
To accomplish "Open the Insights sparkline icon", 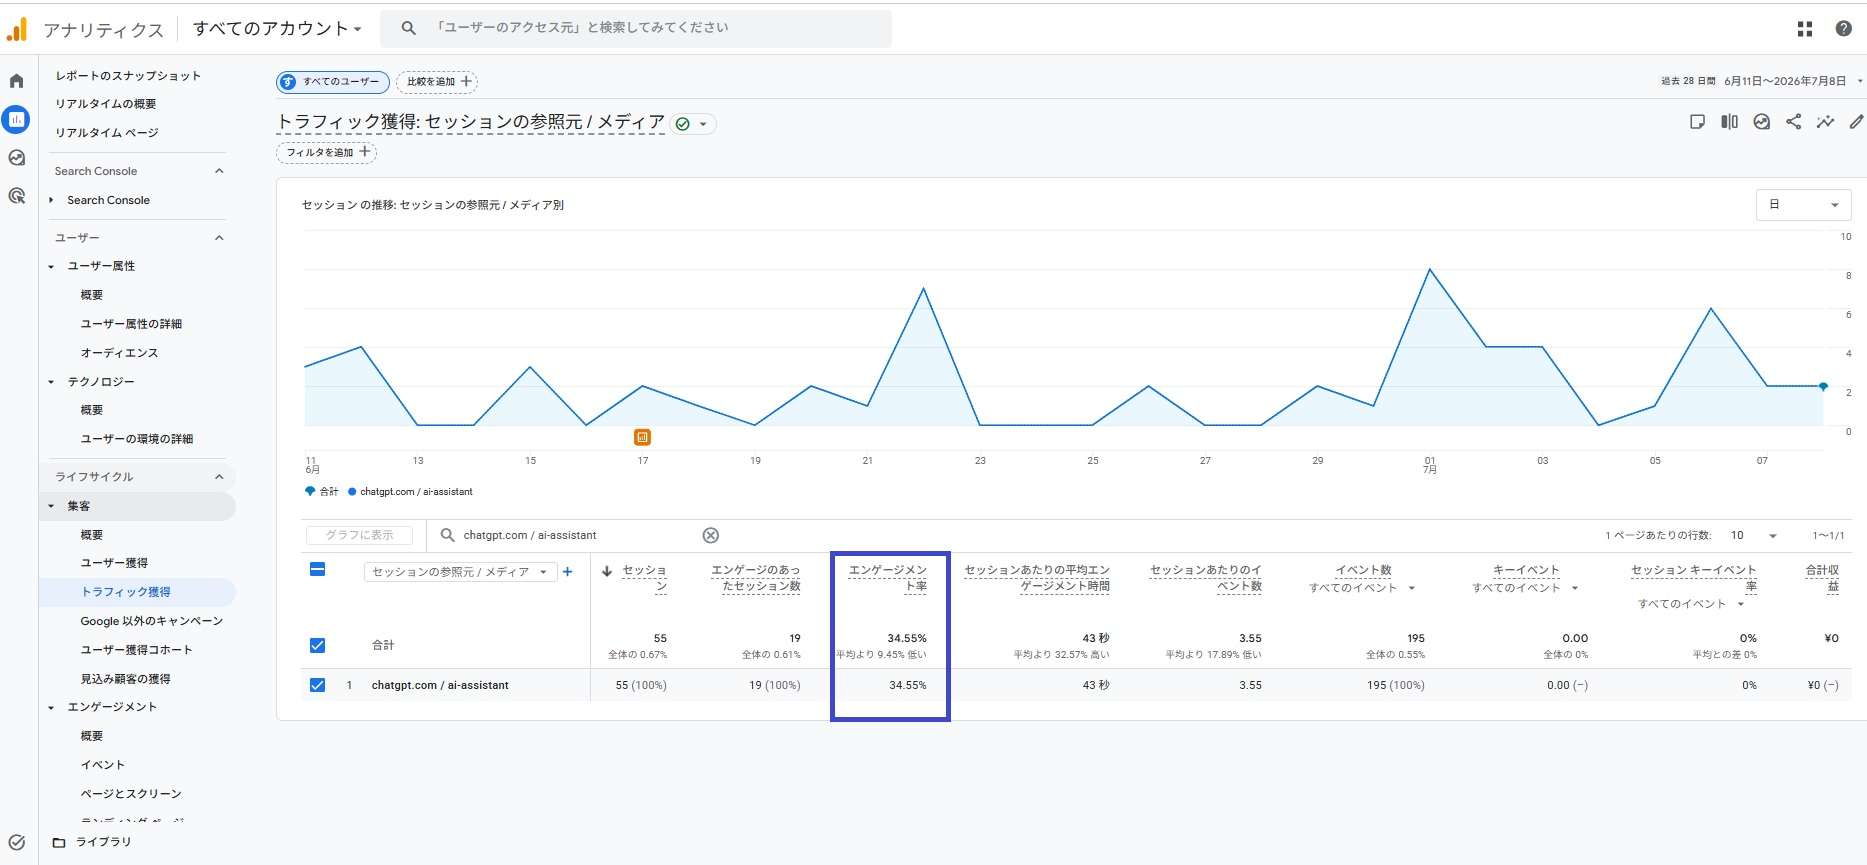I will (1825, 122).
